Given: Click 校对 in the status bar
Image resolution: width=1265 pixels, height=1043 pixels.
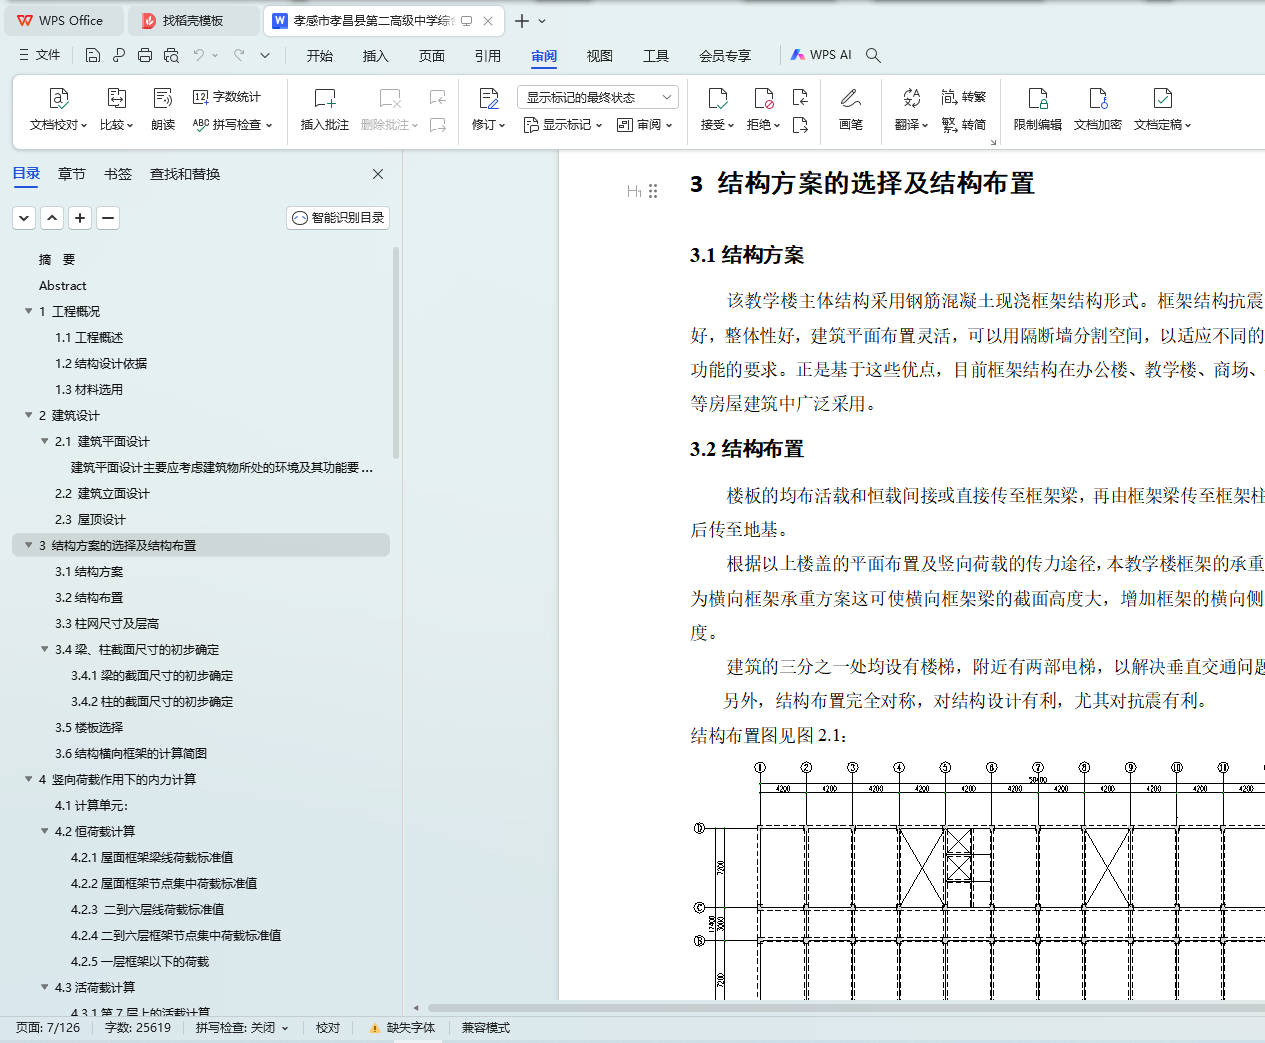Looking at the screenshot, I should pos(328,1028).
